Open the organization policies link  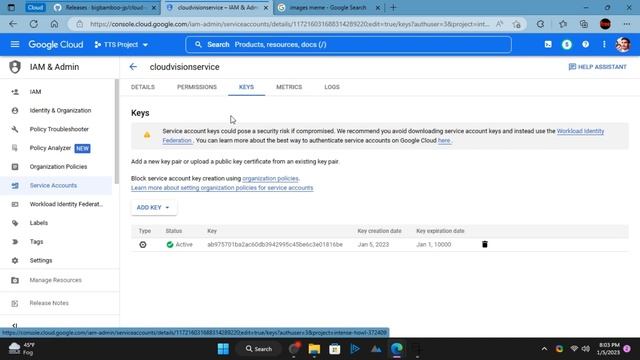270,178
